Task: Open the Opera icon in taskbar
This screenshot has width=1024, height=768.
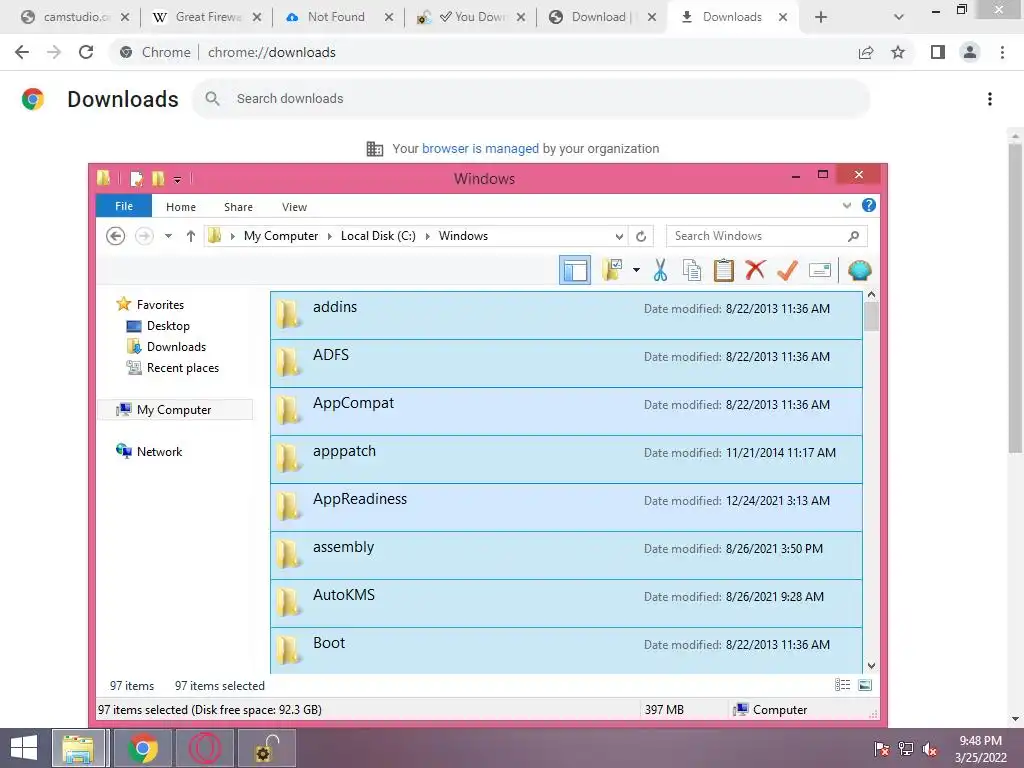Action: point(205,748)
